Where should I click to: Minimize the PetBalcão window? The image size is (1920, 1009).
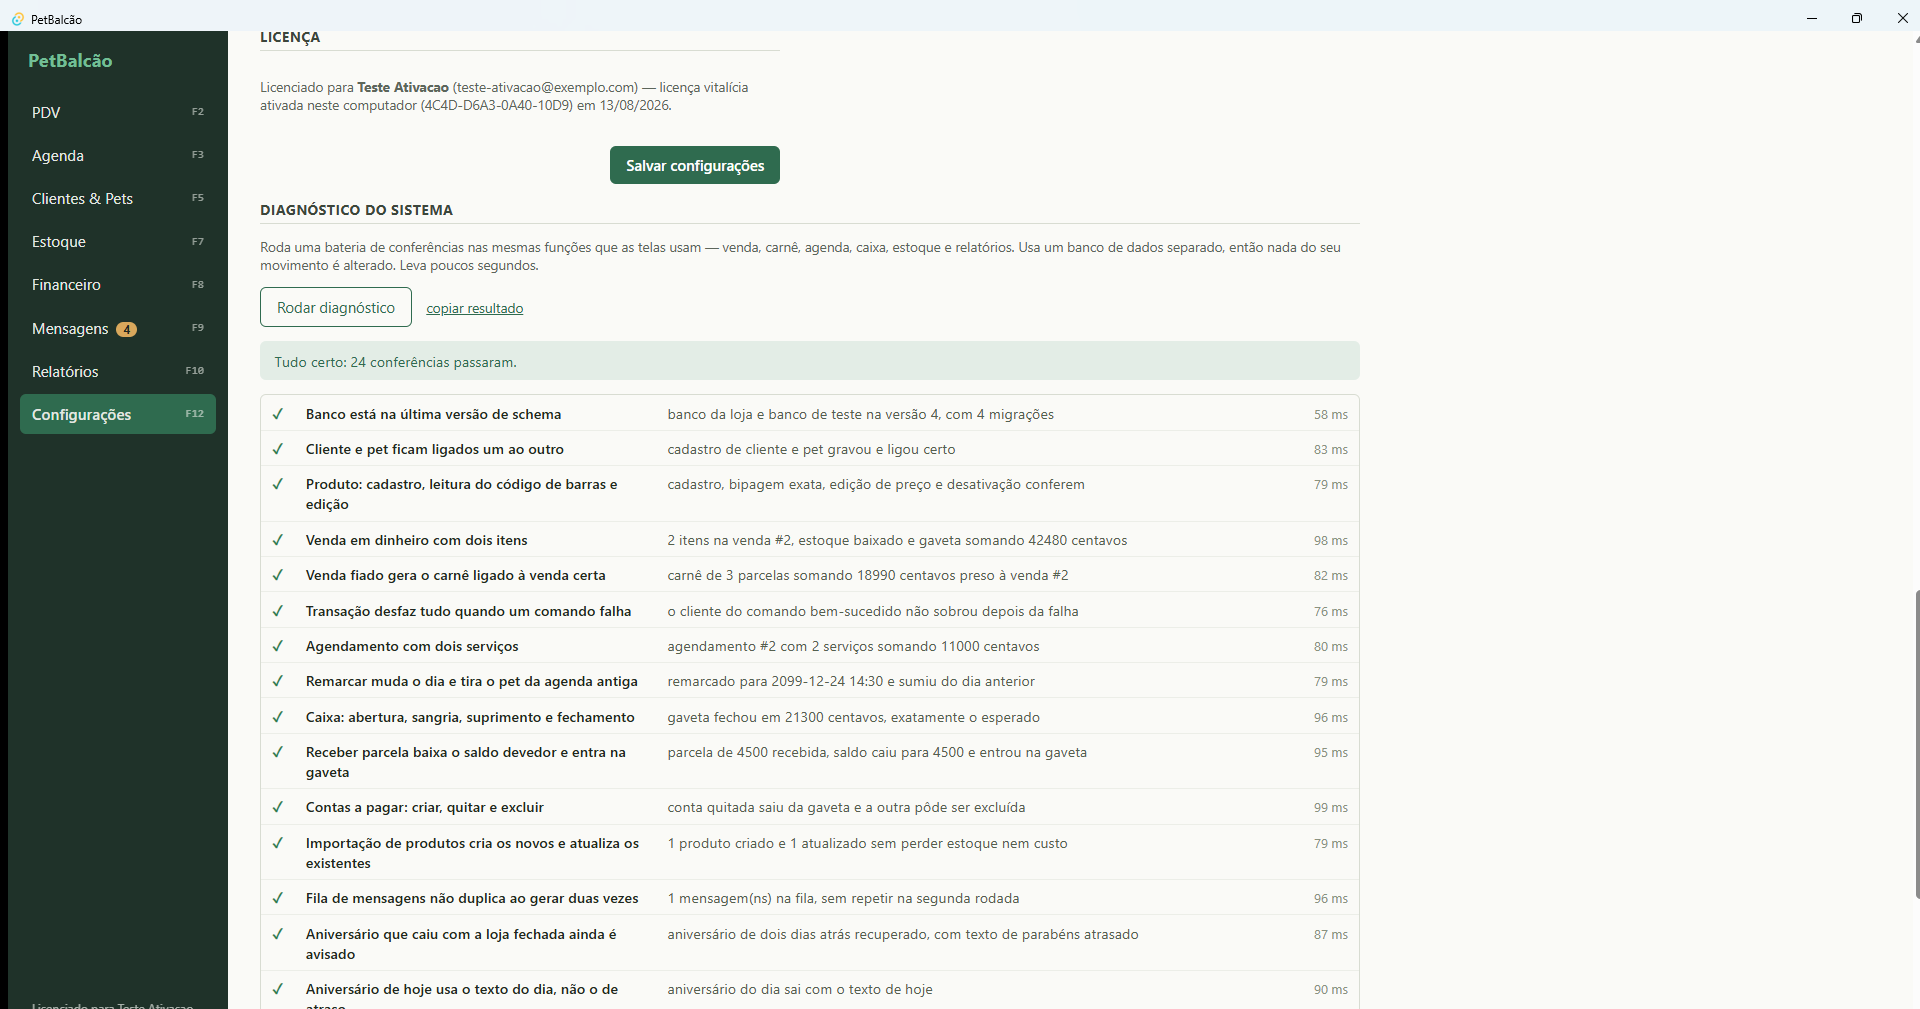tap(1812, 18)
